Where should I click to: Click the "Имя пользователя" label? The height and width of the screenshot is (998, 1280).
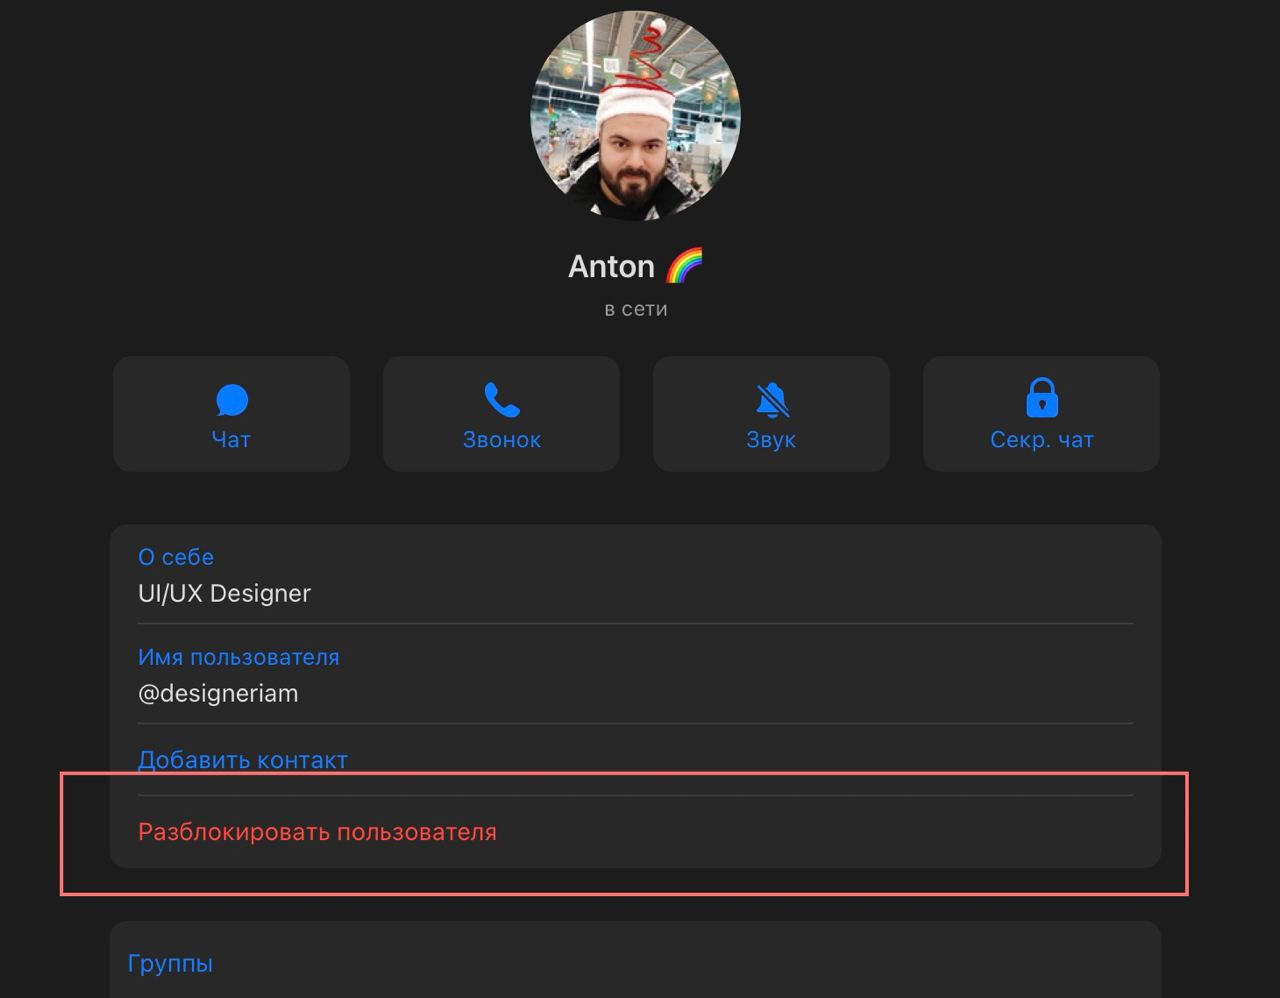click(239, 657)
